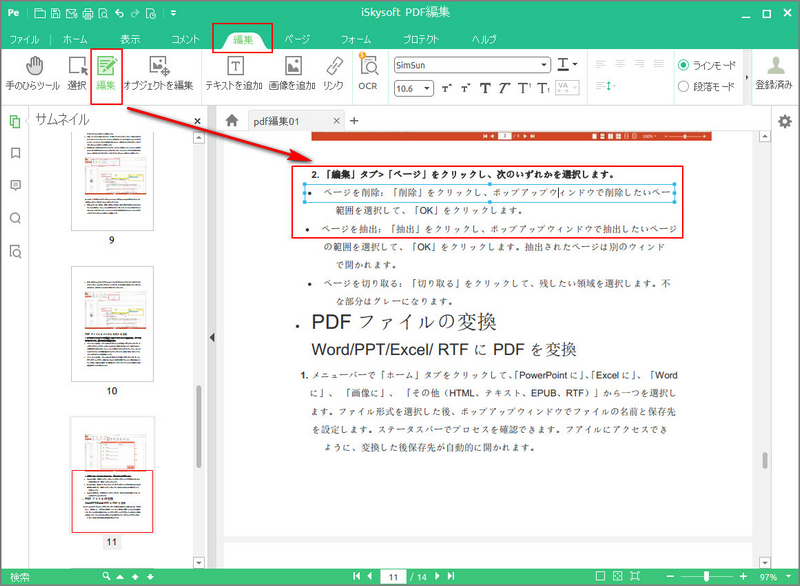Click the 登録済み registered user icon

(775, 73)
